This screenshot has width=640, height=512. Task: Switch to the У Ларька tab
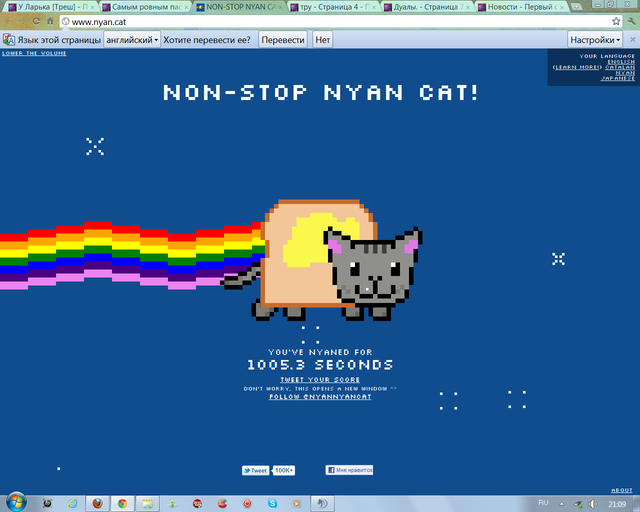click(48, 6)
